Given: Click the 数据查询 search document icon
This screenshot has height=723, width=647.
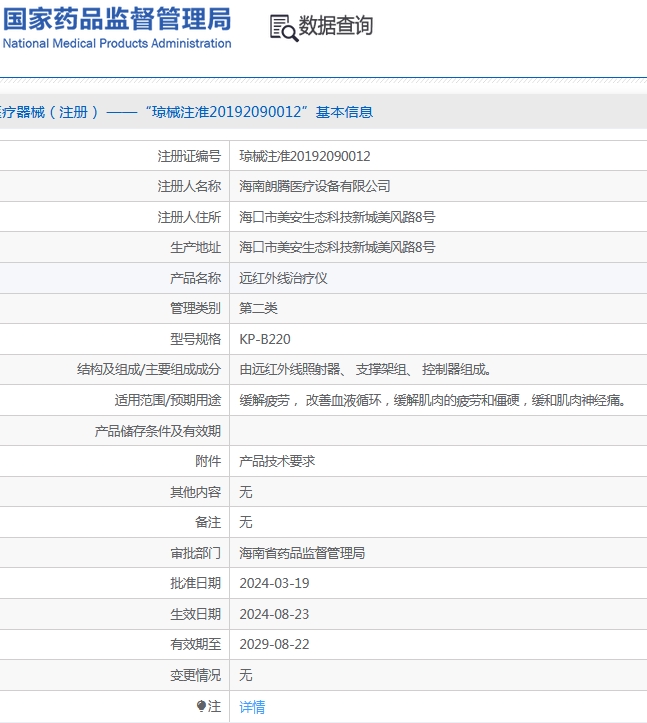Looking at the screenshot, I should click(x=284, y=28).
